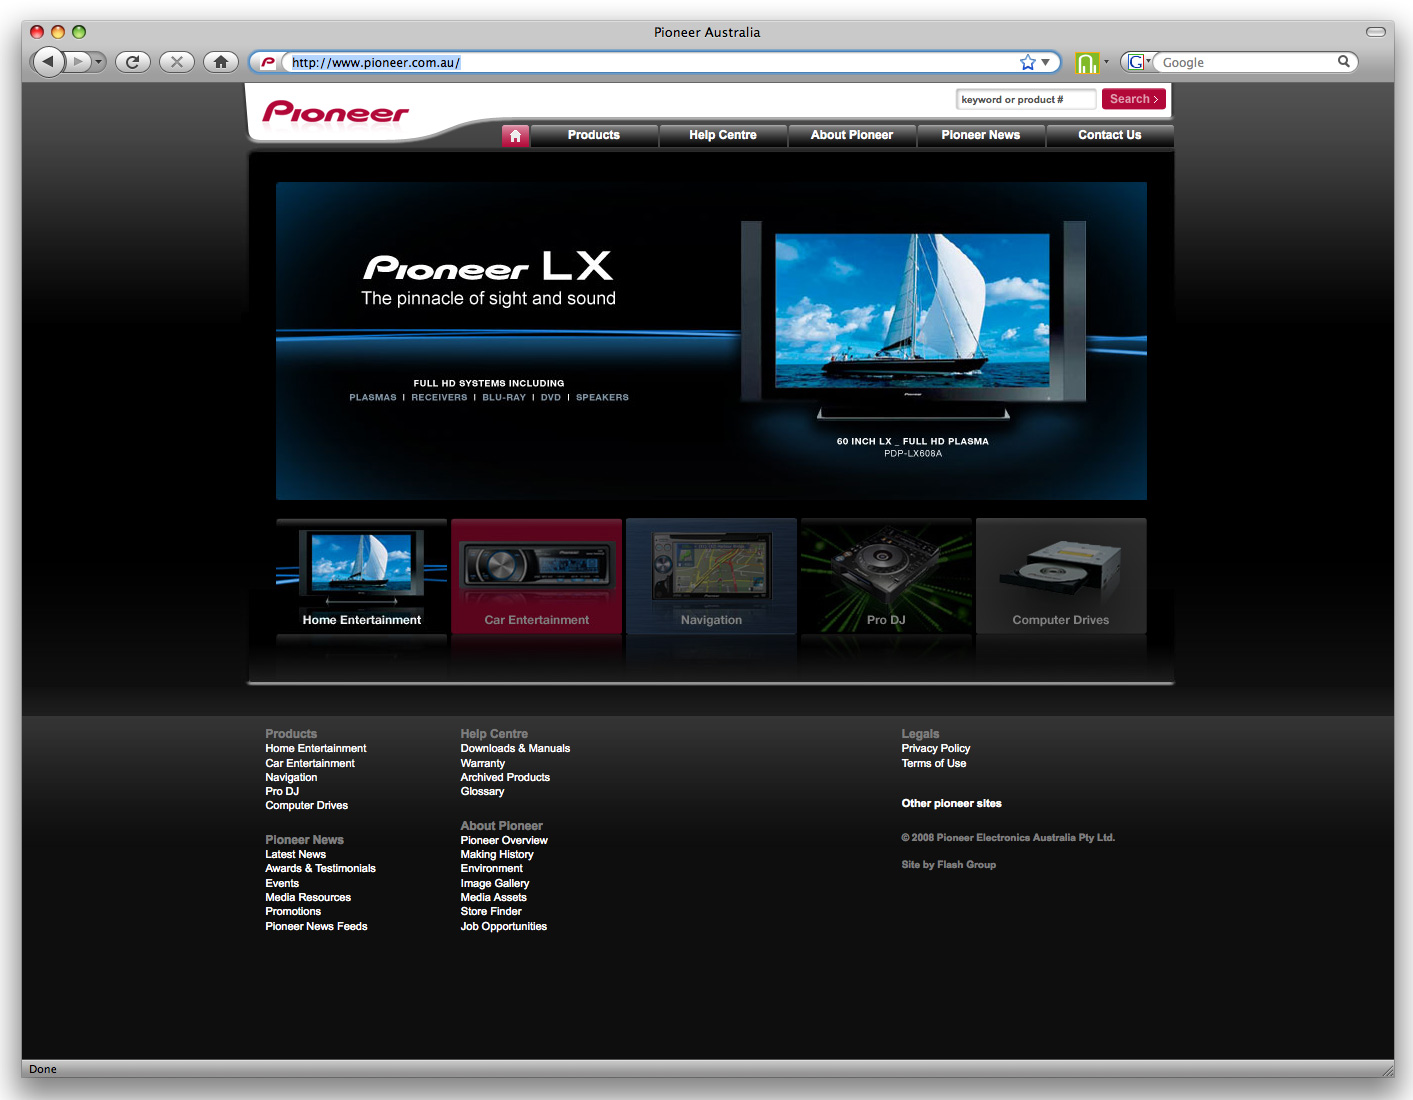The height and width of the screenshot is (1100, 1413).
Task: Focus the Google search field
Action: tap(1246, 62)
